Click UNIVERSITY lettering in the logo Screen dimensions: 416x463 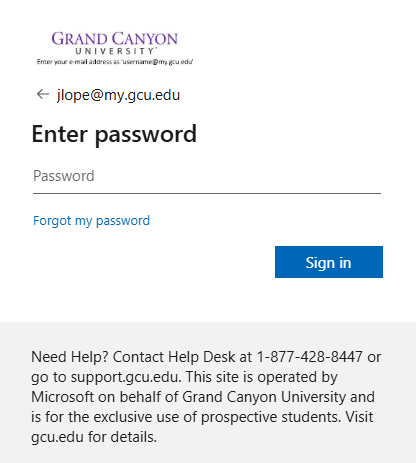coord(115,51)
